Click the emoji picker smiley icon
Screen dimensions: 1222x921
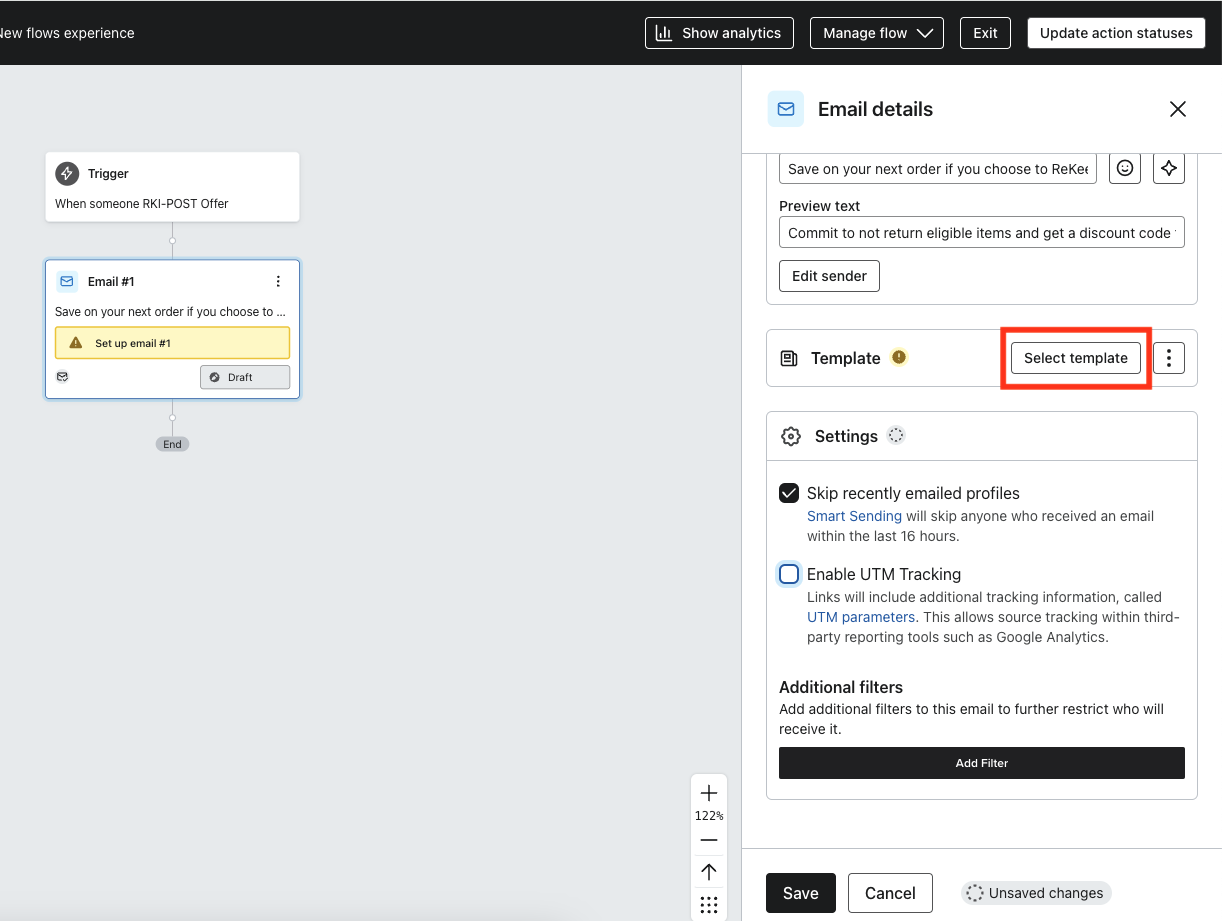(1125, 169)
